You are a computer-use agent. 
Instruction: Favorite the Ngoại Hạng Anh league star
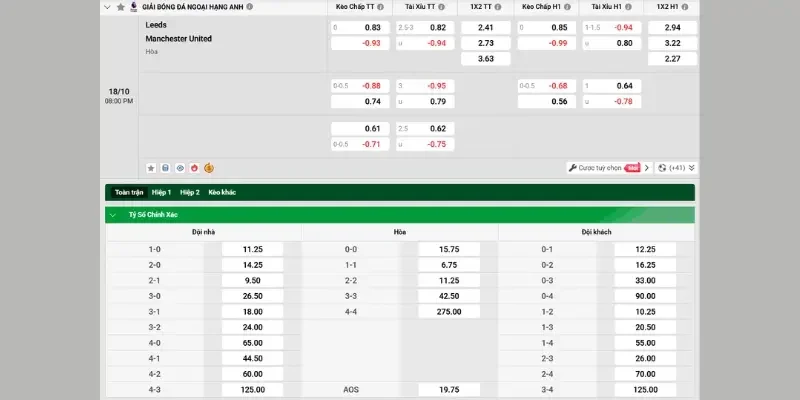click(120, 7)
